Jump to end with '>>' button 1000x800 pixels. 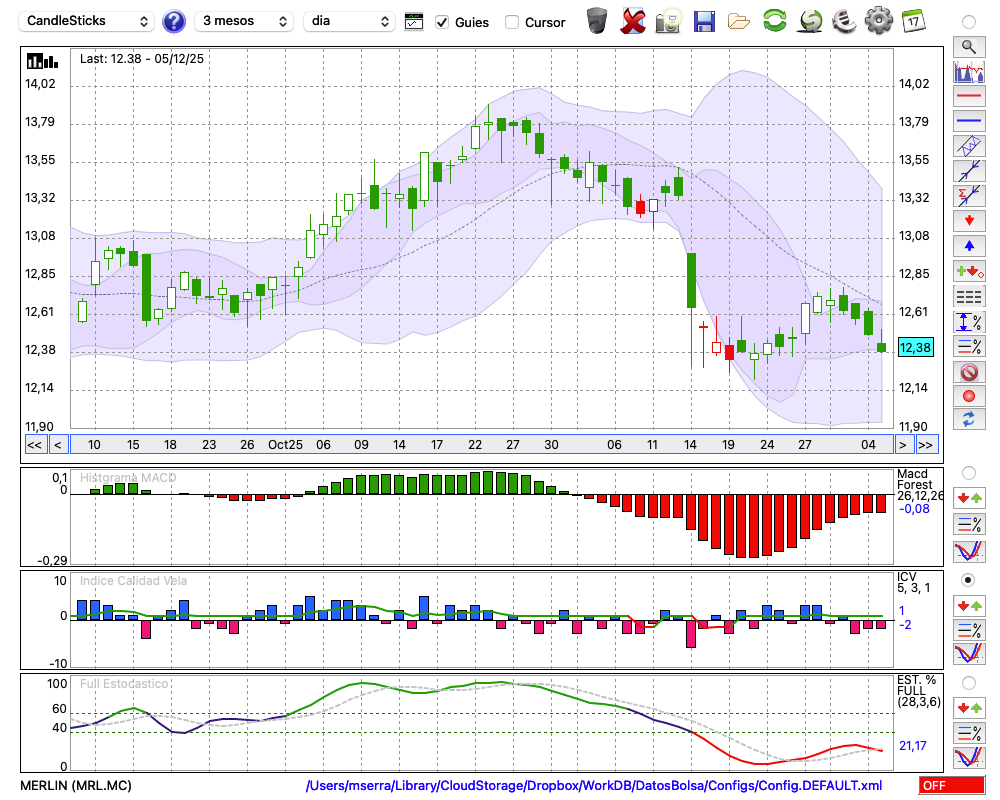coord(926,445)
